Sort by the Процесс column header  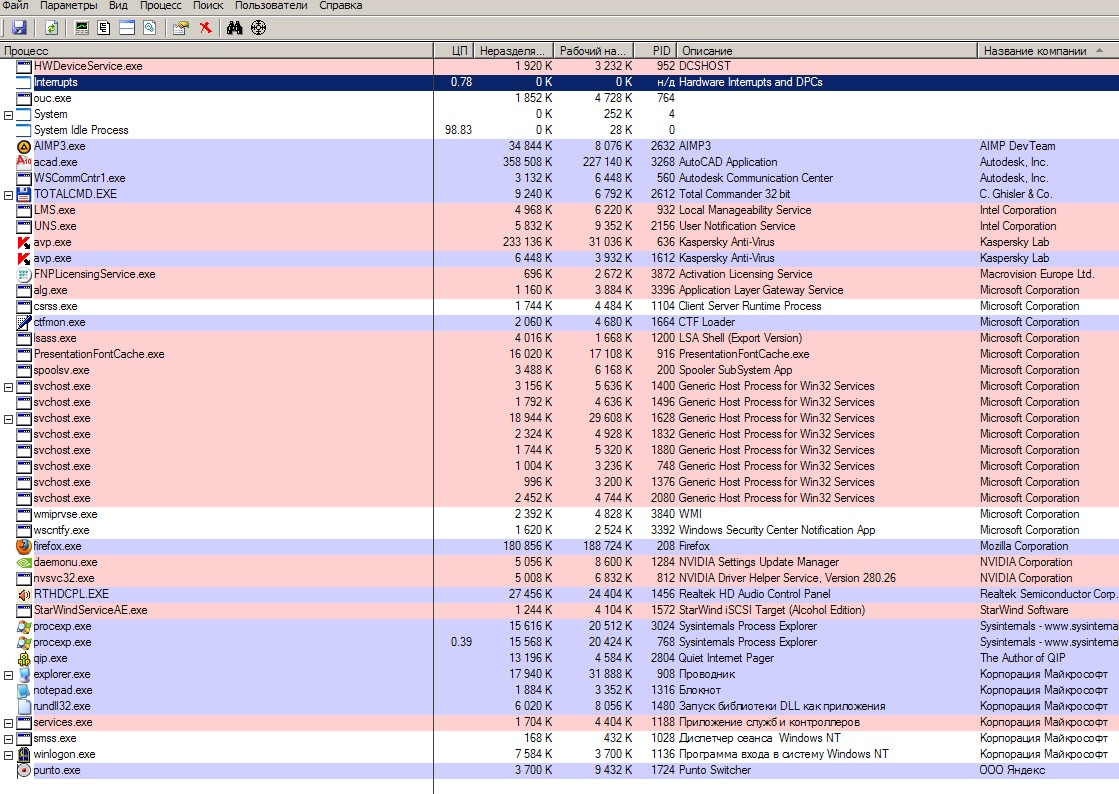(x=217, y=51)
